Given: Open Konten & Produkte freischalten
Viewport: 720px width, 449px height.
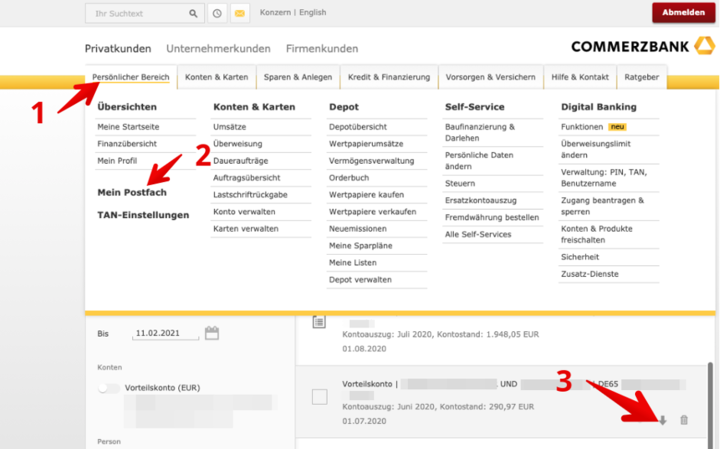Looking at the screenshot, I should pyautogui.click(x=596, y=234).
